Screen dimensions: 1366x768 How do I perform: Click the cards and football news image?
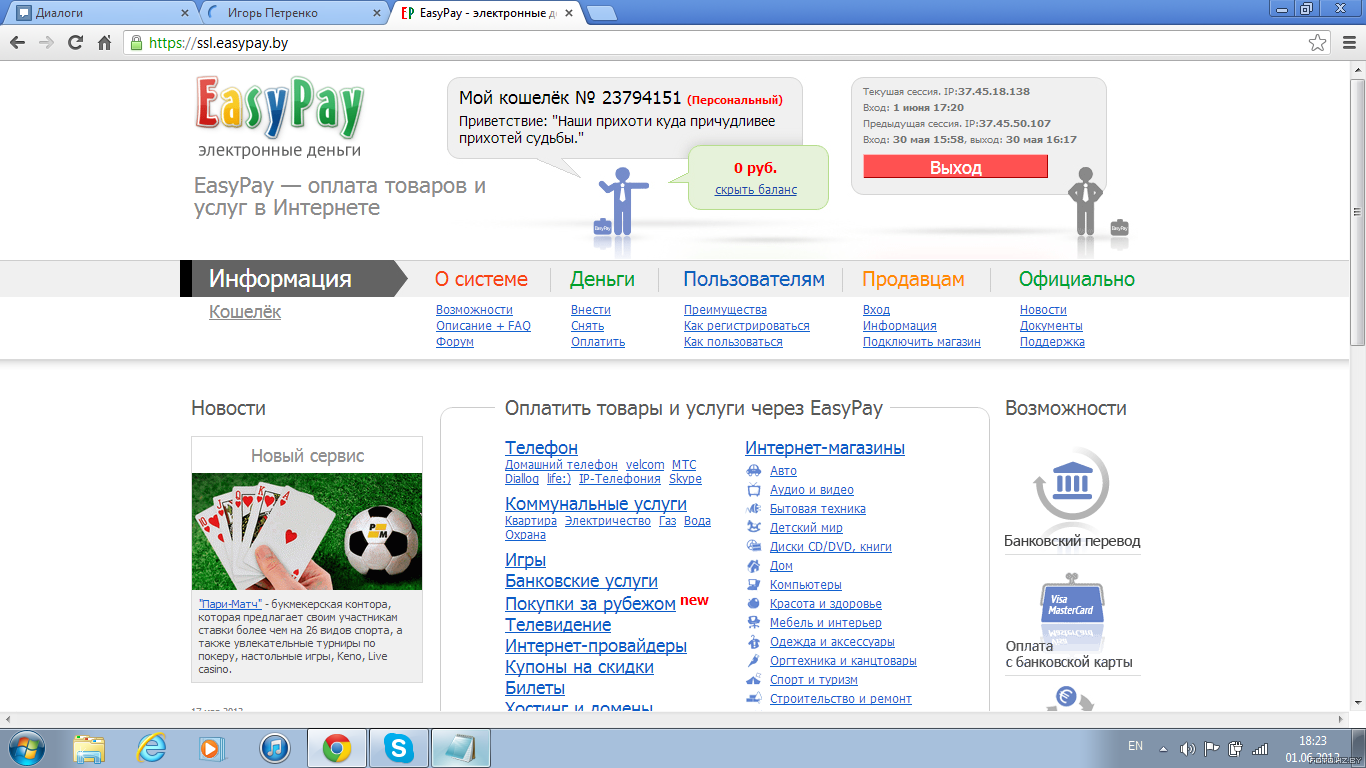tap(307, 531)
